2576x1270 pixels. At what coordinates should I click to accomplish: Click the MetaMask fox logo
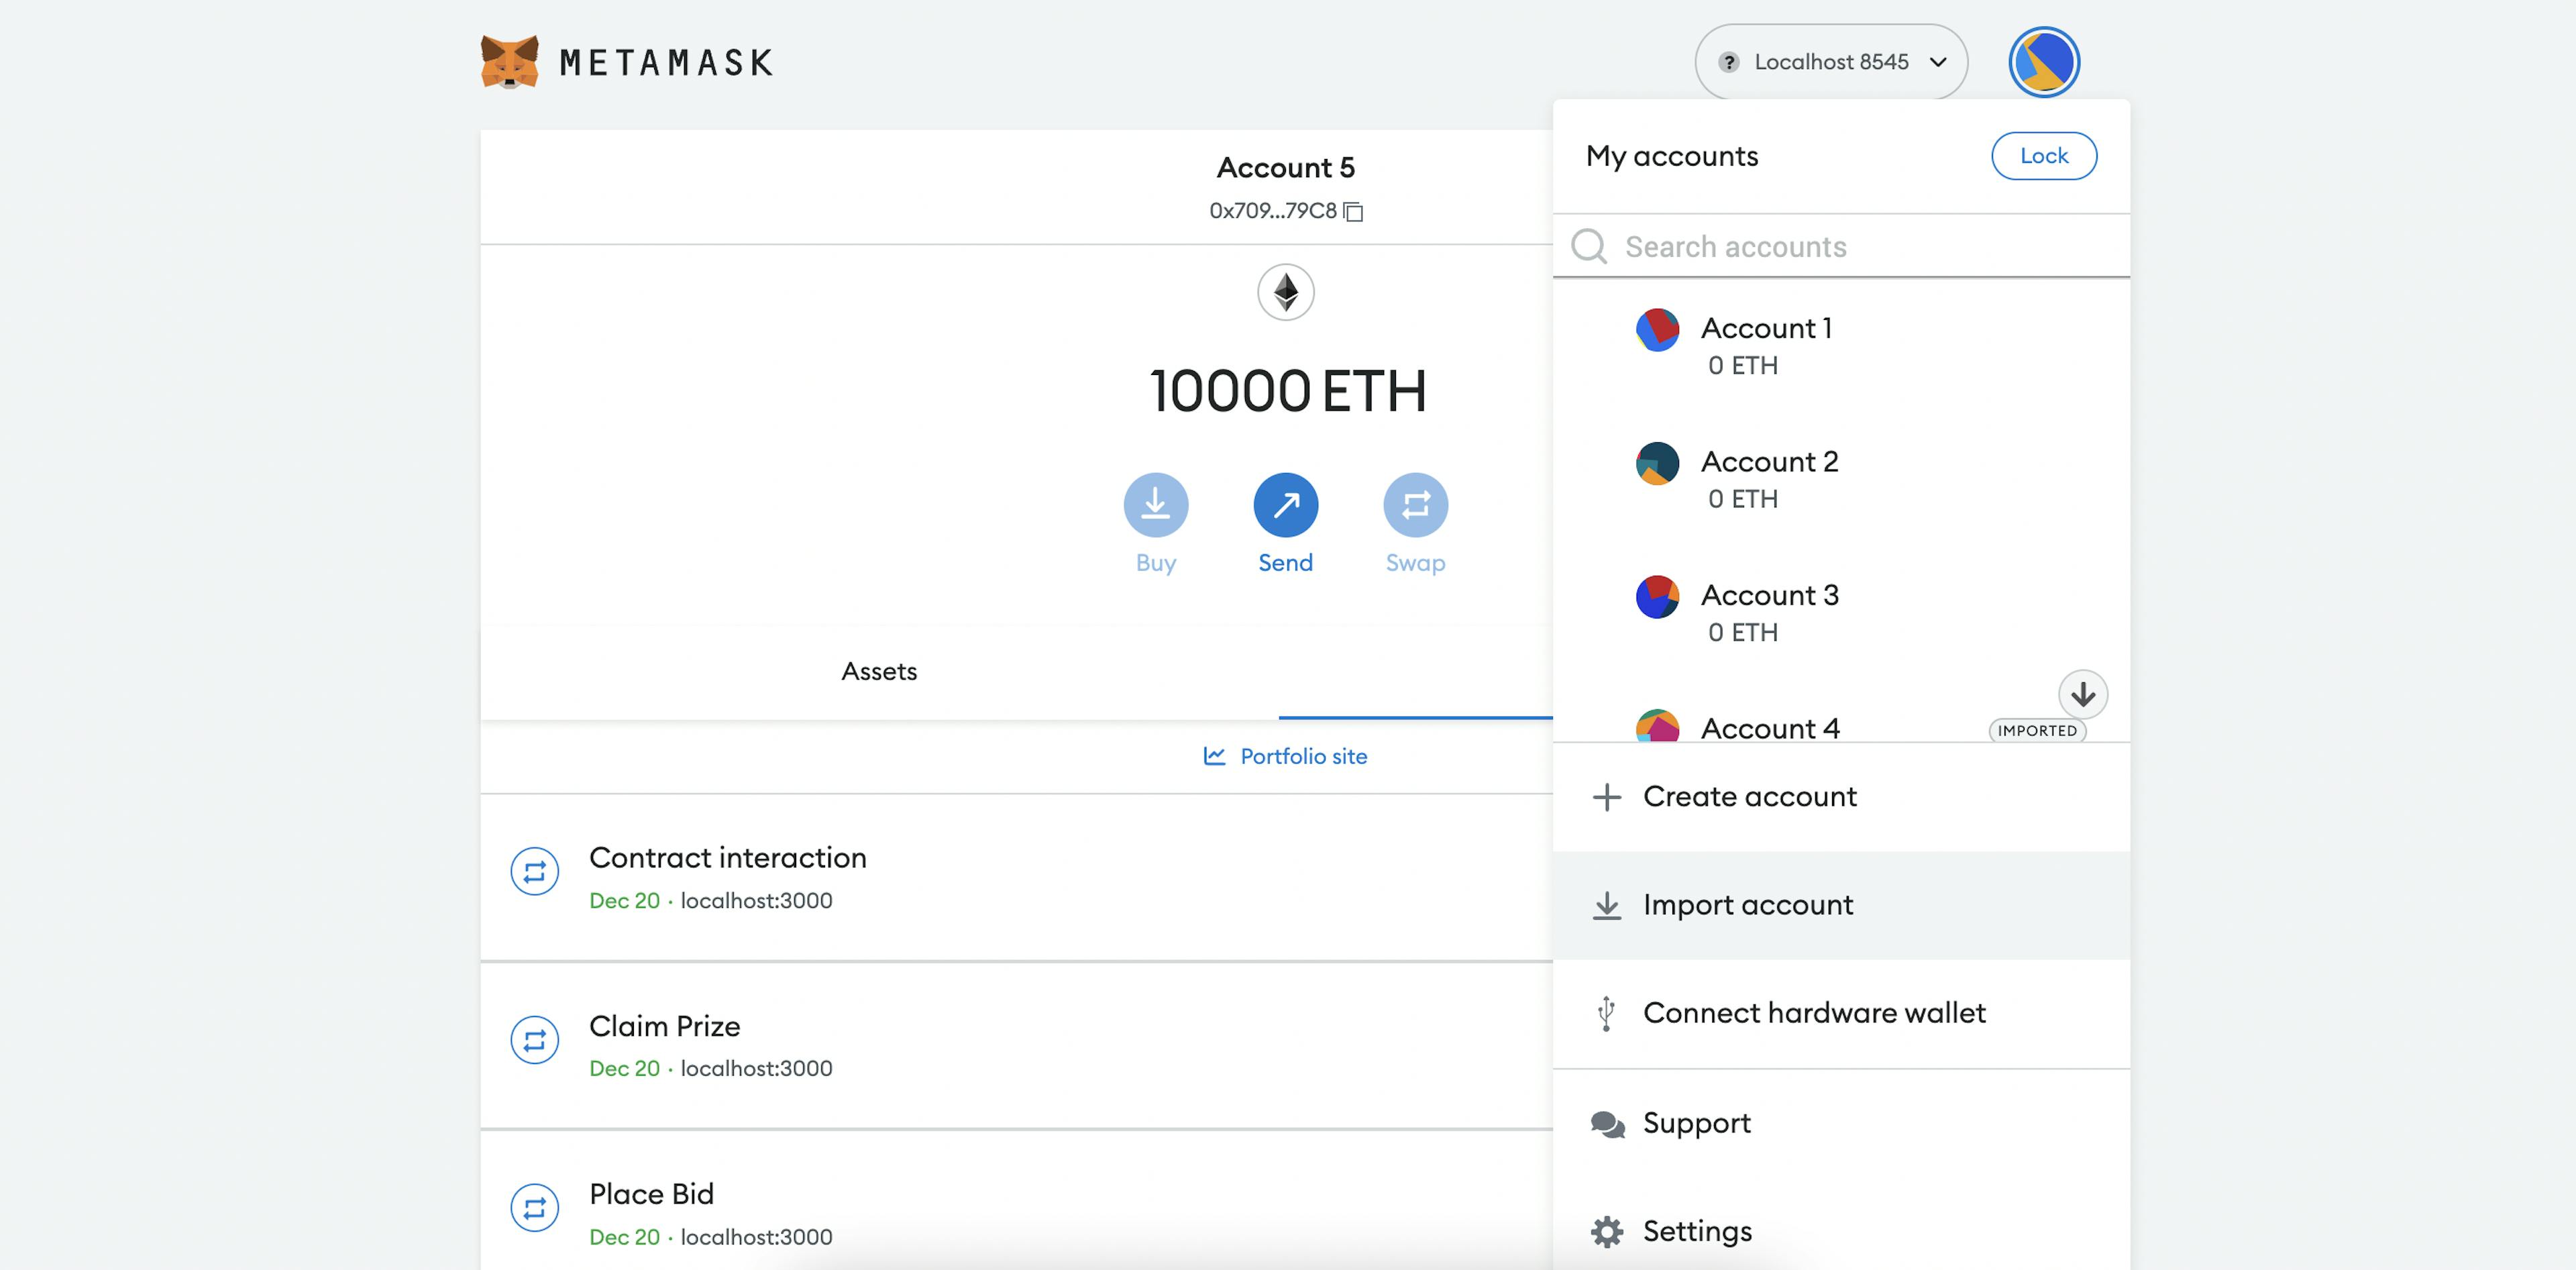[x=509, y=62]
